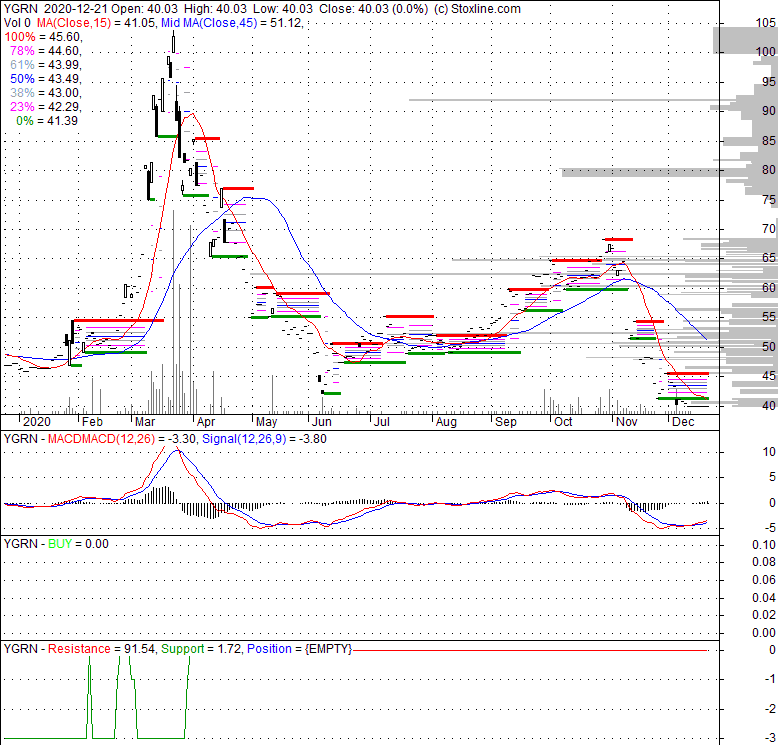
Task: Click the 78% = 44.60 level label
Action: click(x=44, y=51)
